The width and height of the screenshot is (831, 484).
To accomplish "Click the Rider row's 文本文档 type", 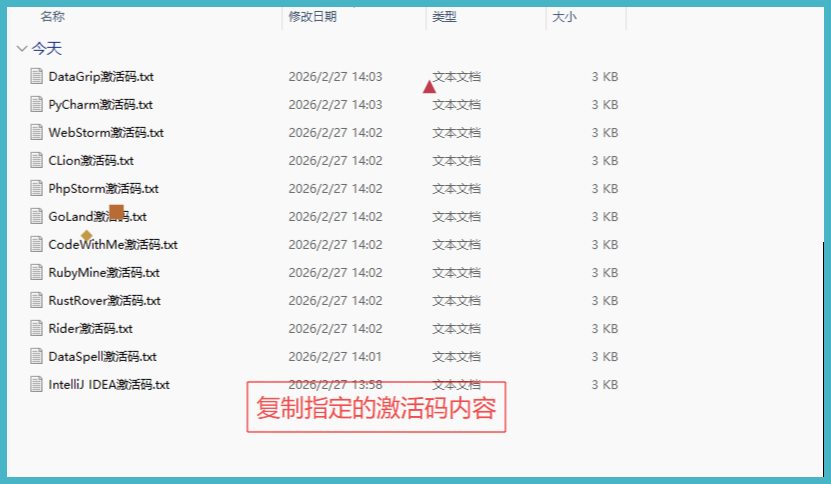I will point(456,329).
